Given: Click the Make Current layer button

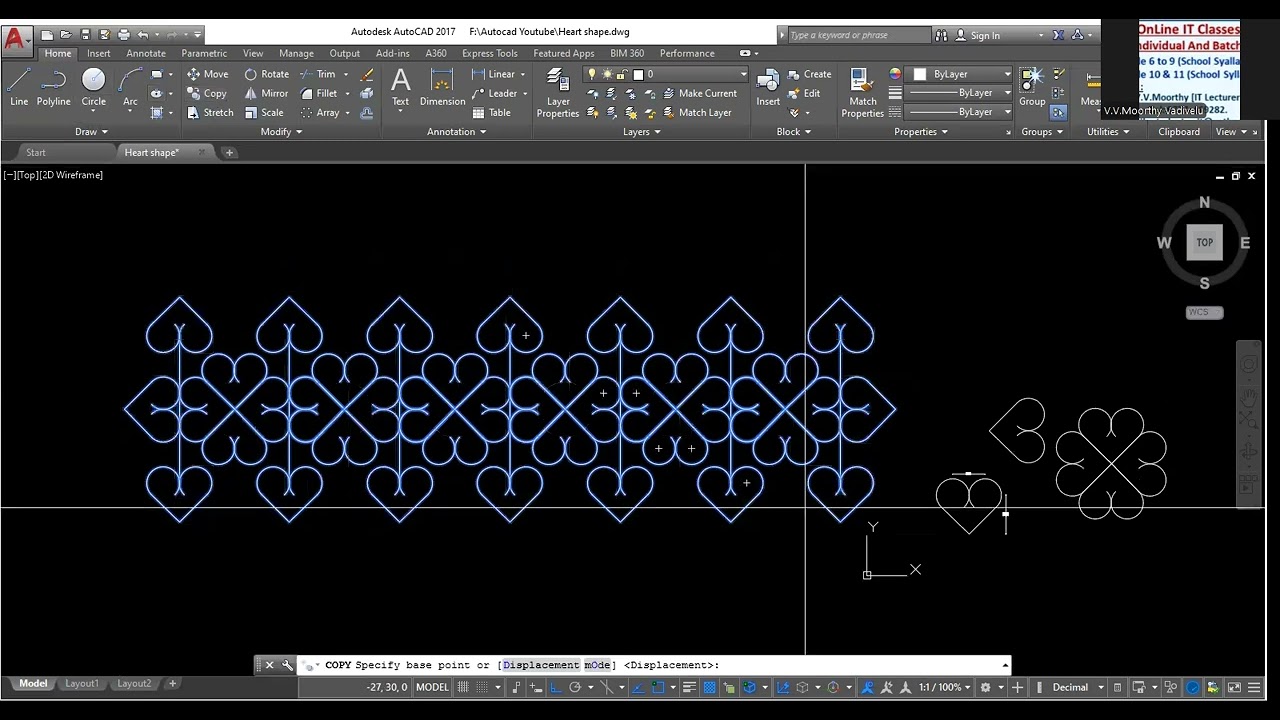Looking at the screenshot, I should 699,93.
